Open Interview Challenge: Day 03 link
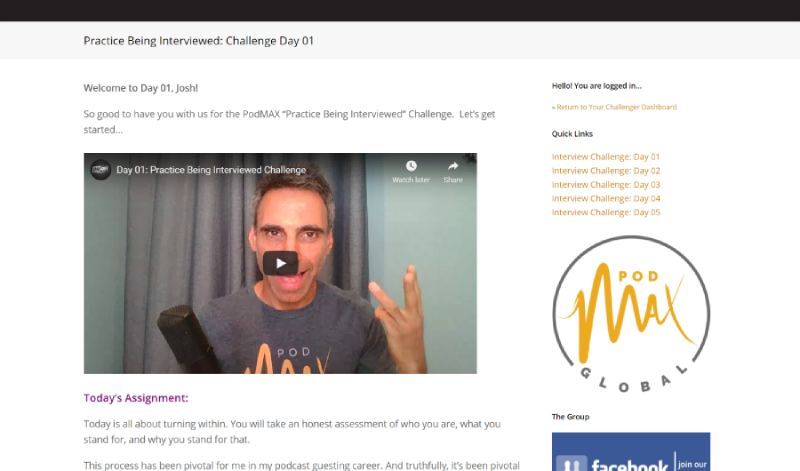The image size is (800, 471). (606, 184)
